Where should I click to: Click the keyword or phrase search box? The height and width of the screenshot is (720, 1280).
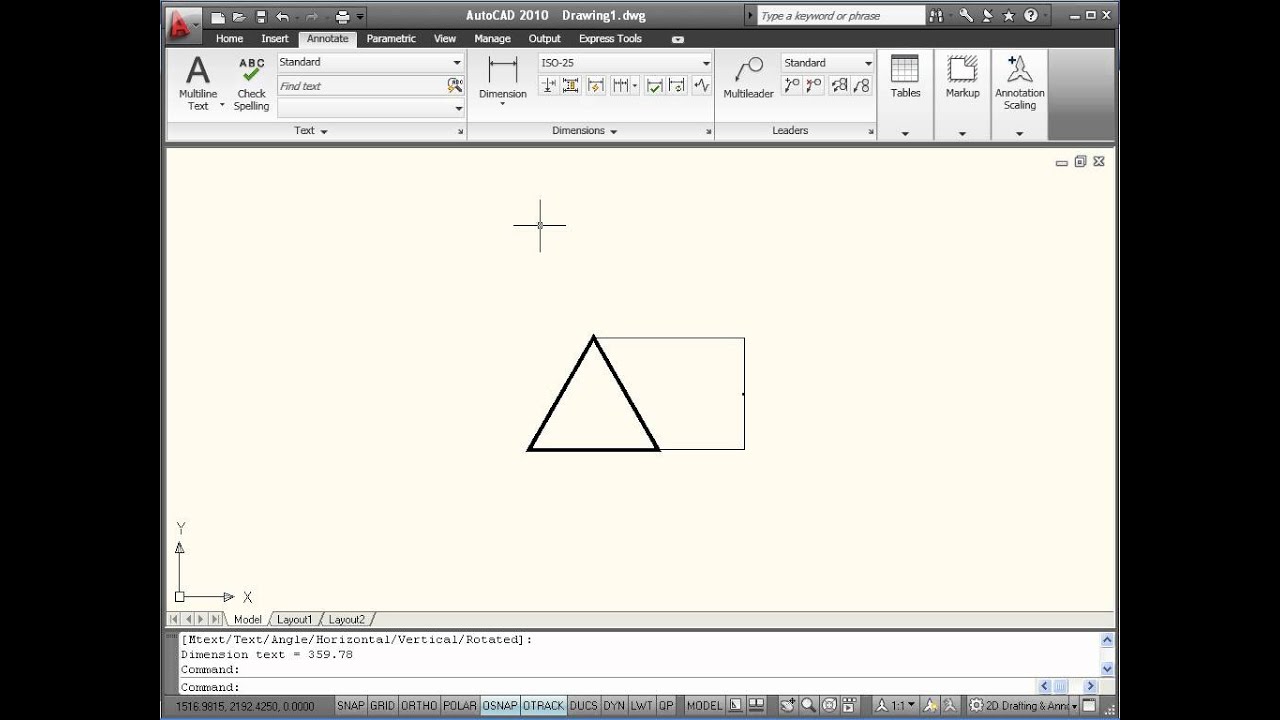(x=840, y=16)
